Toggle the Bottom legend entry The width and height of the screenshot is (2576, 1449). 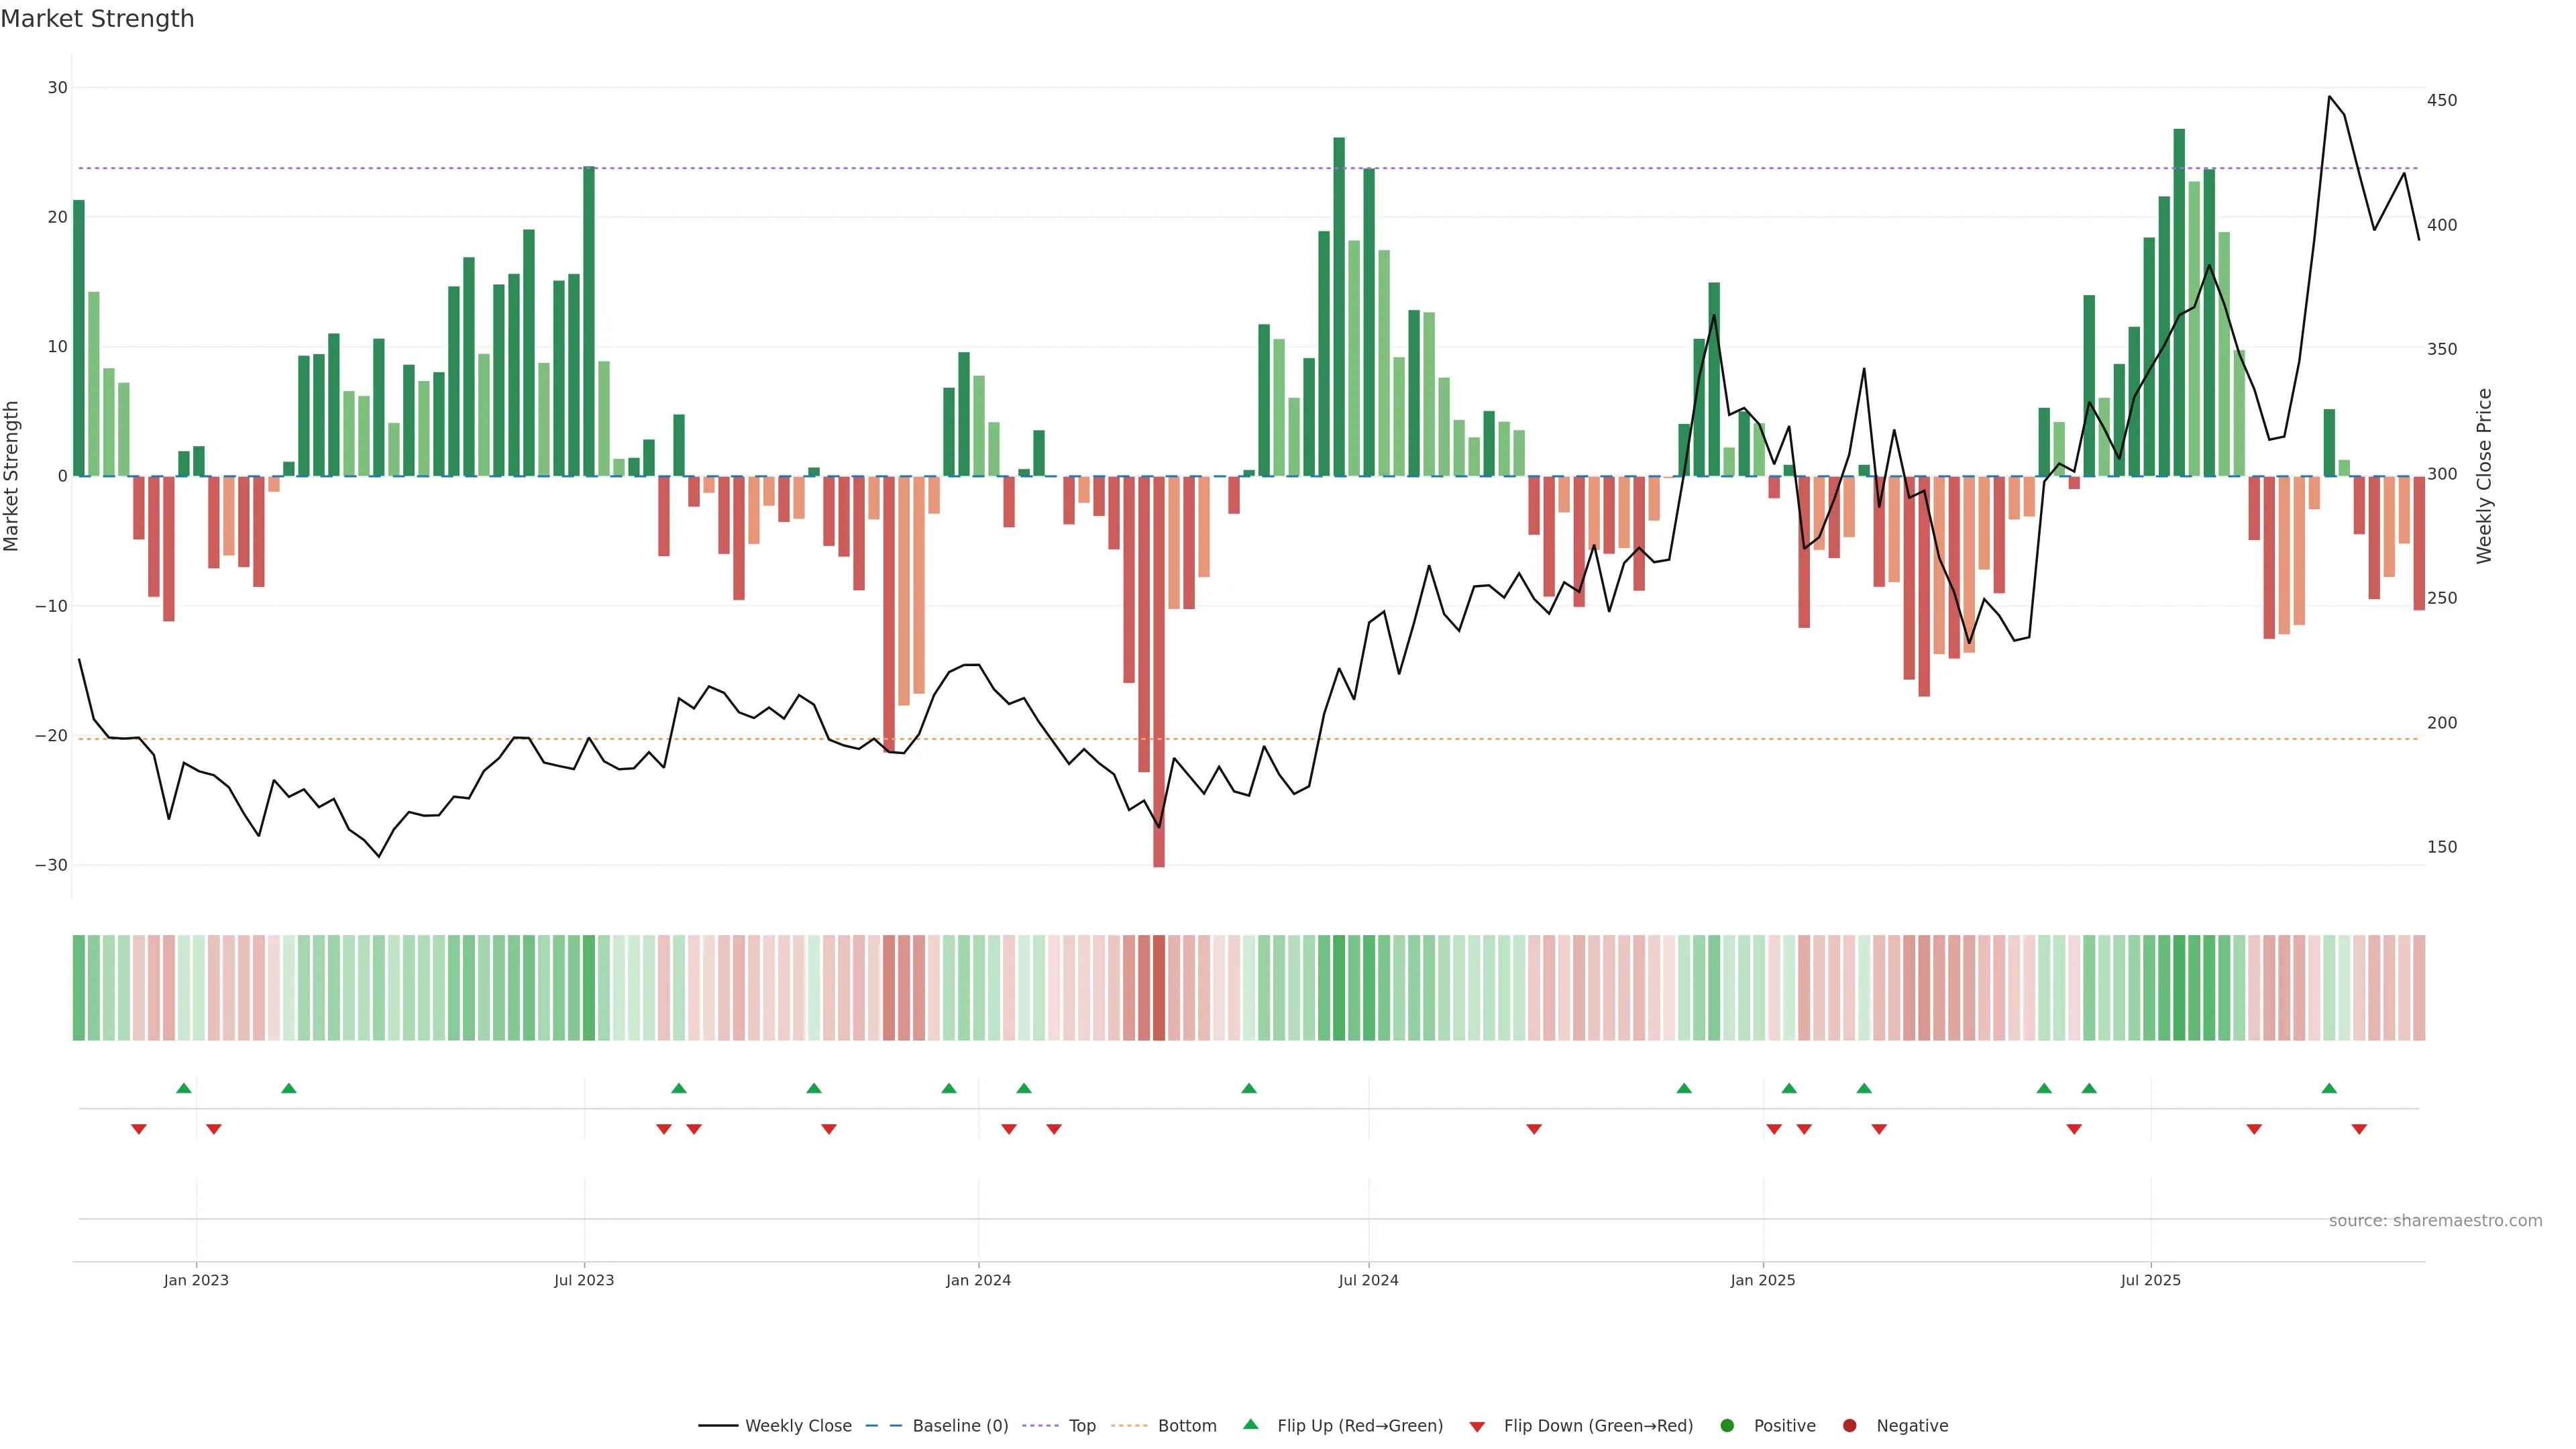pos(1187,1425)
